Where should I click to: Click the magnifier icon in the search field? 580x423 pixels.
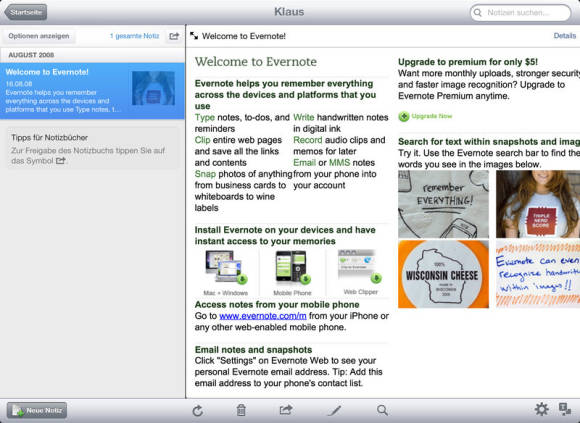click(x=478, y=13)
